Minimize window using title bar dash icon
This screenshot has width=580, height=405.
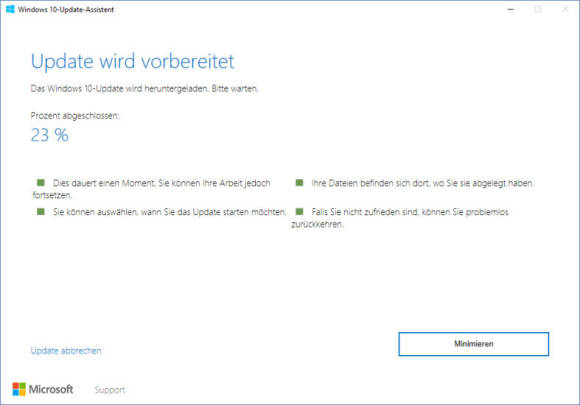click(x=511, y=10)
